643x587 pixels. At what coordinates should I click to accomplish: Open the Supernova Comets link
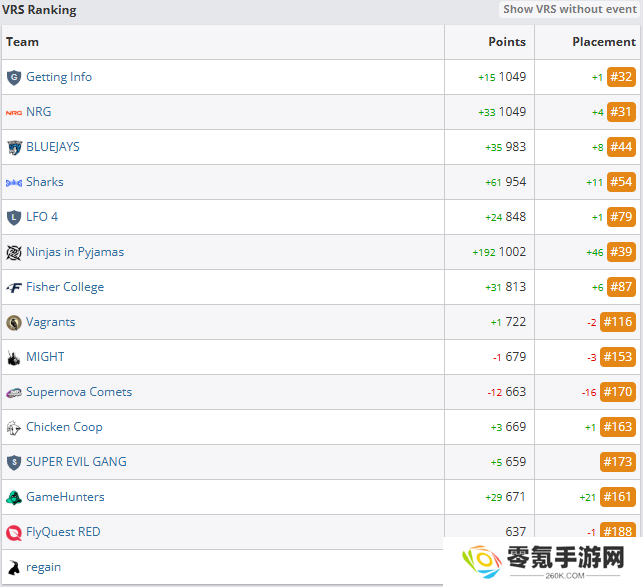[x=79, y=392]
